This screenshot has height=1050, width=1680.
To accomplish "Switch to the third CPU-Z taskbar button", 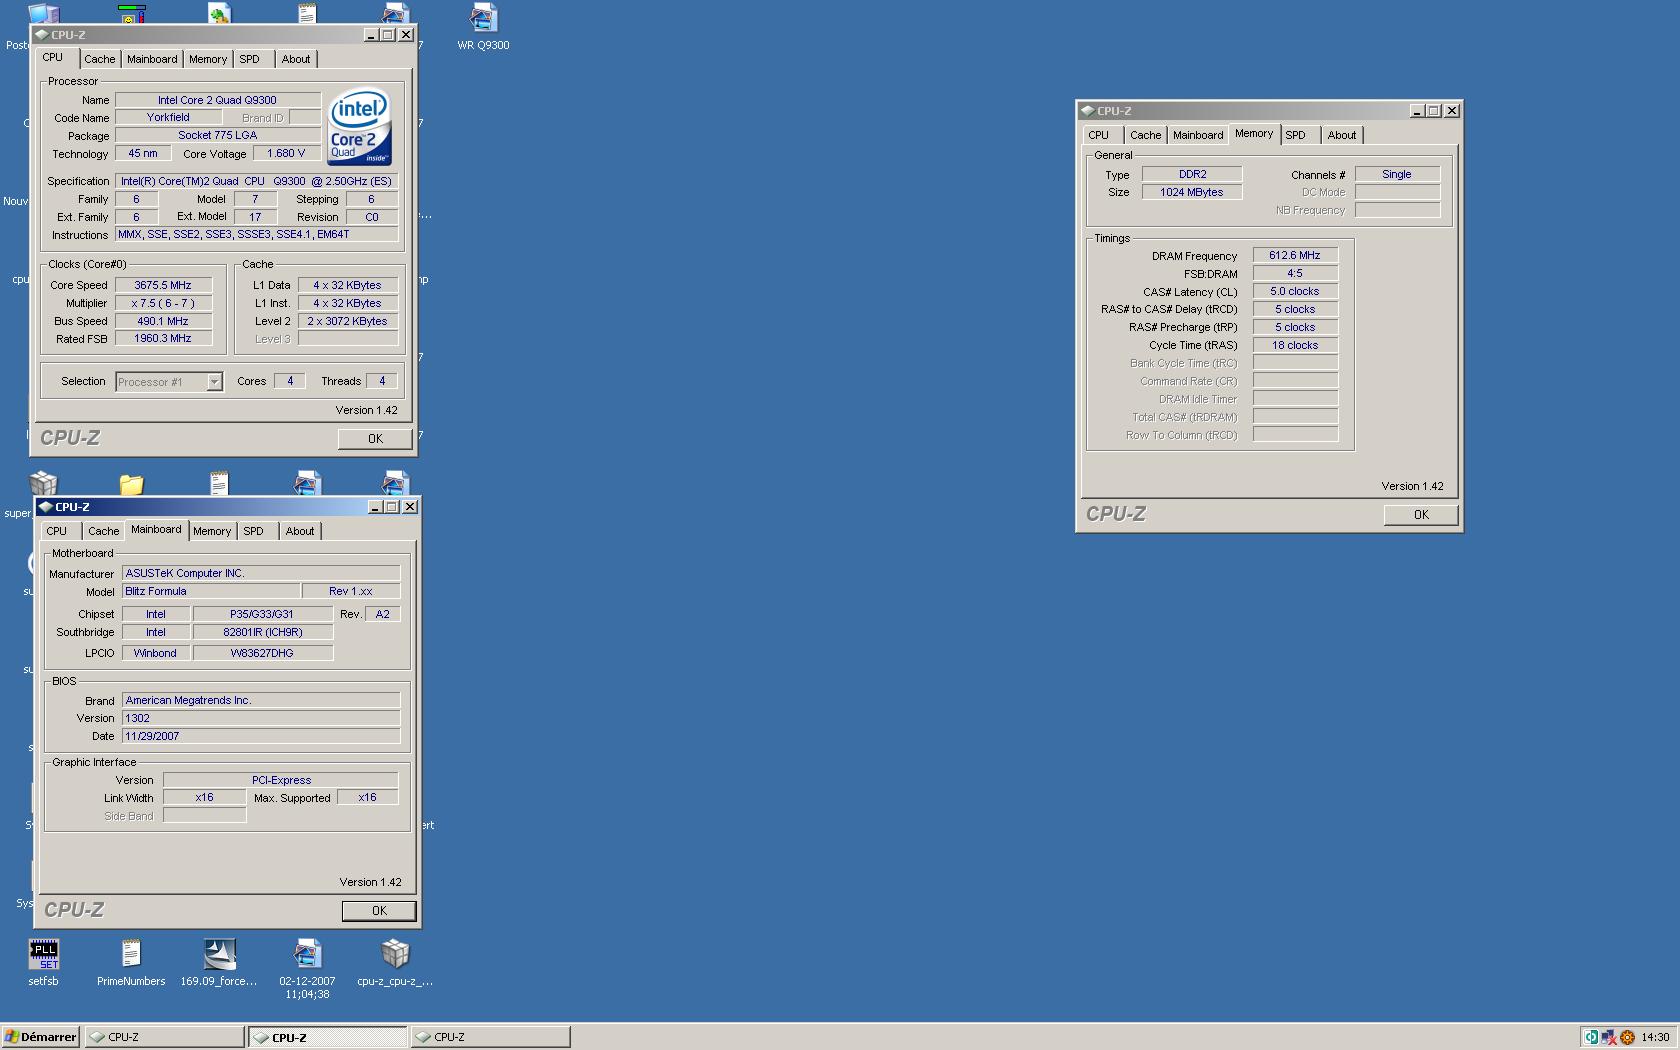I will click(491, 1037).
